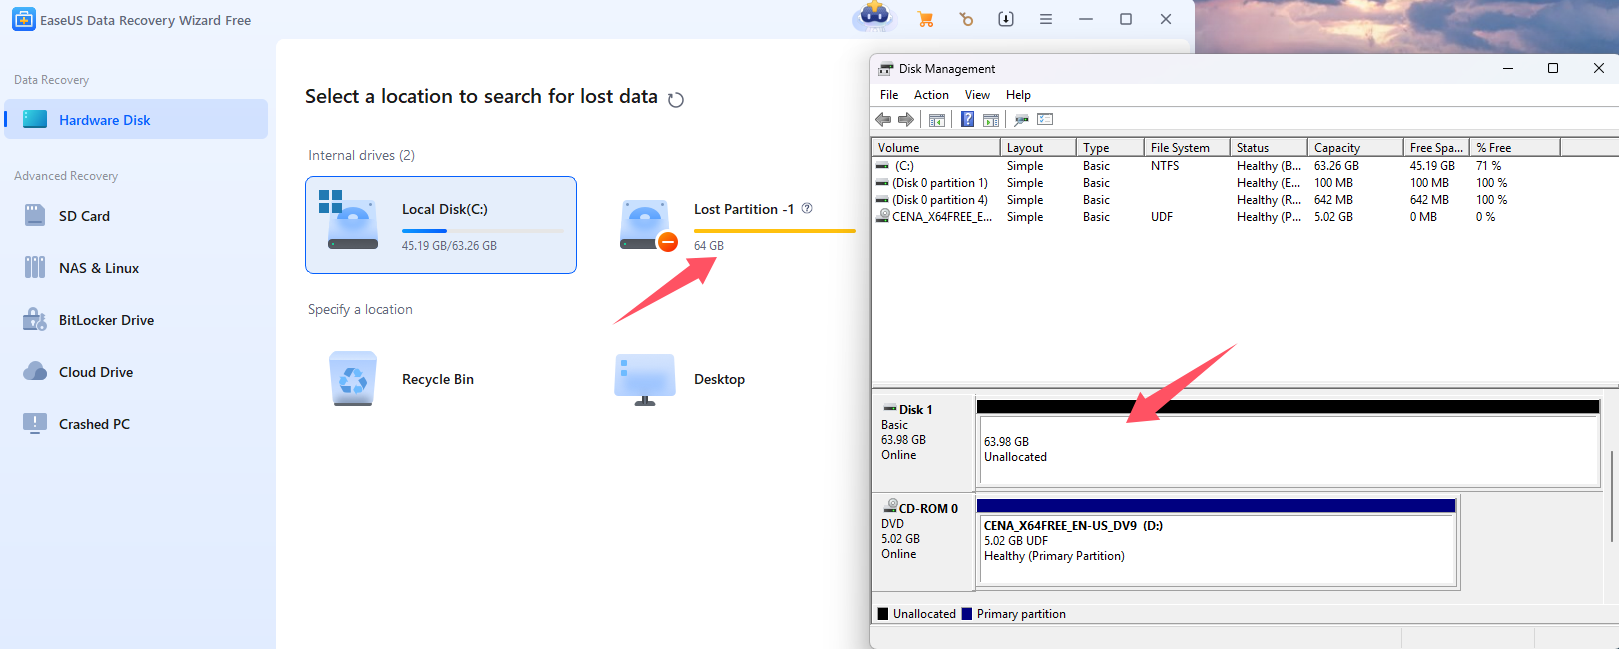1619x649 pixels.
Task: Minimize the EaseUS Data Recovery window
Action: point(1086,19)
